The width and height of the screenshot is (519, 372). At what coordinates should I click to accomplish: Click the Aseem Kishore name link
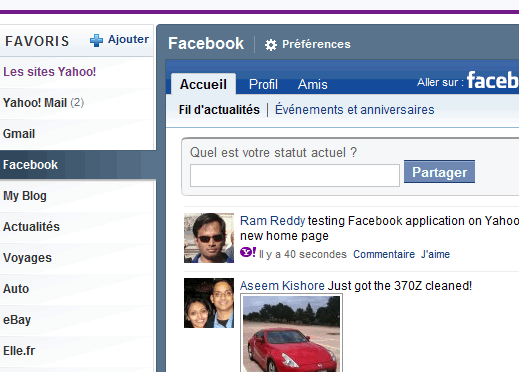tap(282, 286)
